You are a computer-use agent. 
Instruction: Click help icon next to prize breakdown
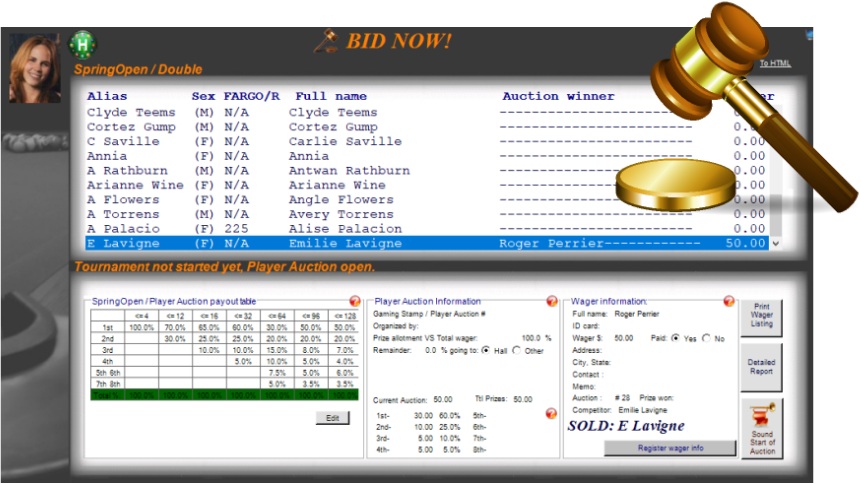tap(552, 413)
